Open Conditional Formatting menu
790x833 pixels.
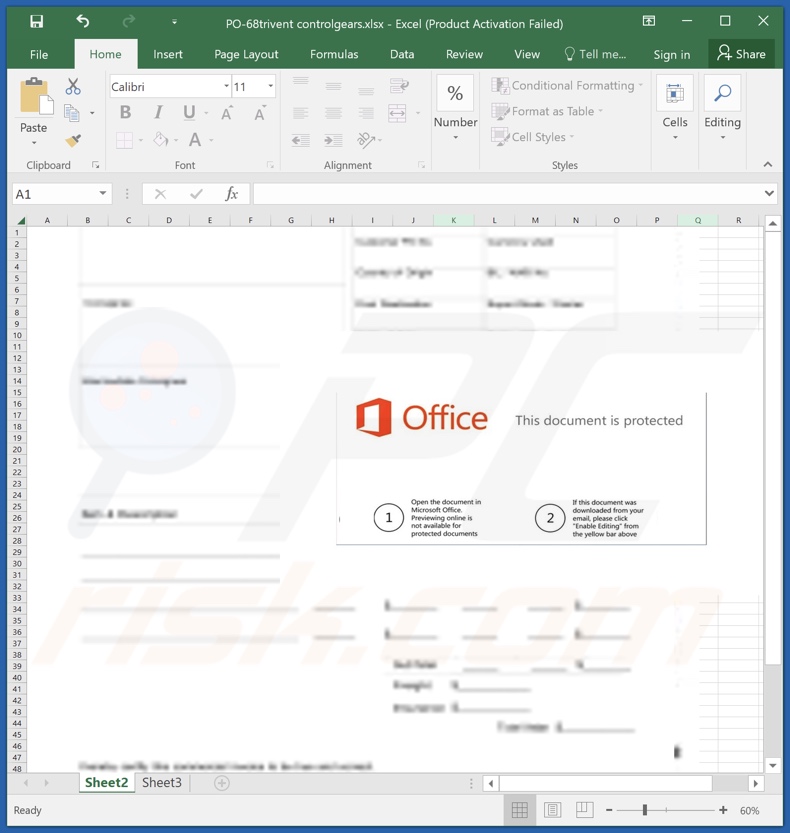coord(567,86)
